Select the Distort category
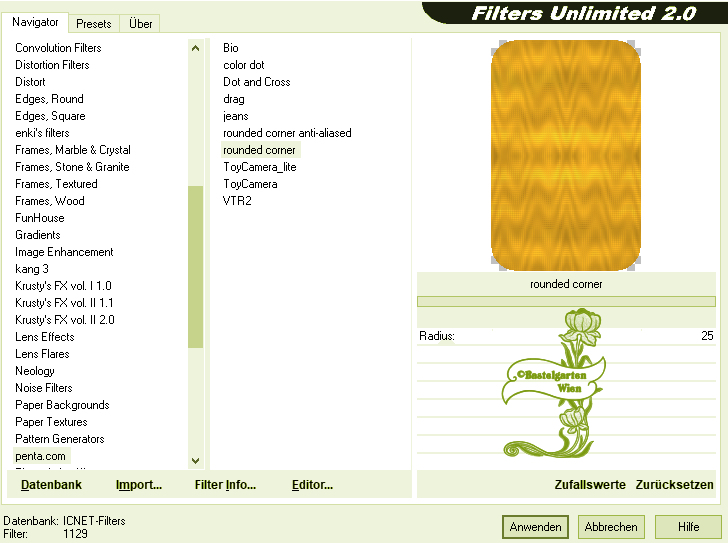Image resolution: width=728 pixels, height=543 pixels. (30, 82)
